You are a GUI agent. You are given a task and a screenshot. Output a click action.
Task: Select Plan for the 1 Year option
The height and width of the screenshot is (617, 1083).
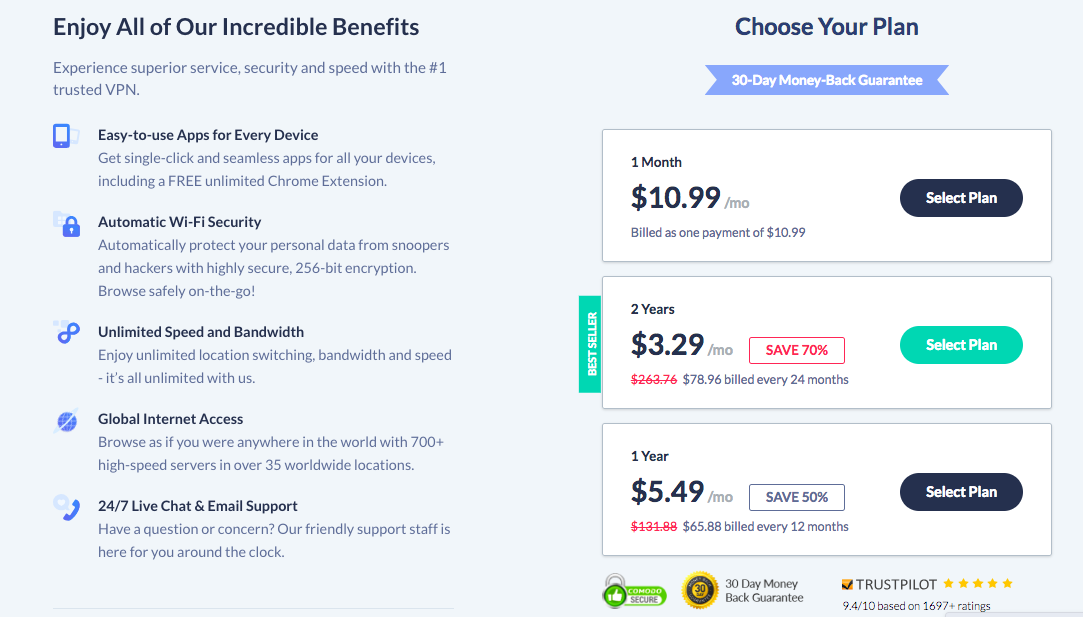(x=961, y=492)
